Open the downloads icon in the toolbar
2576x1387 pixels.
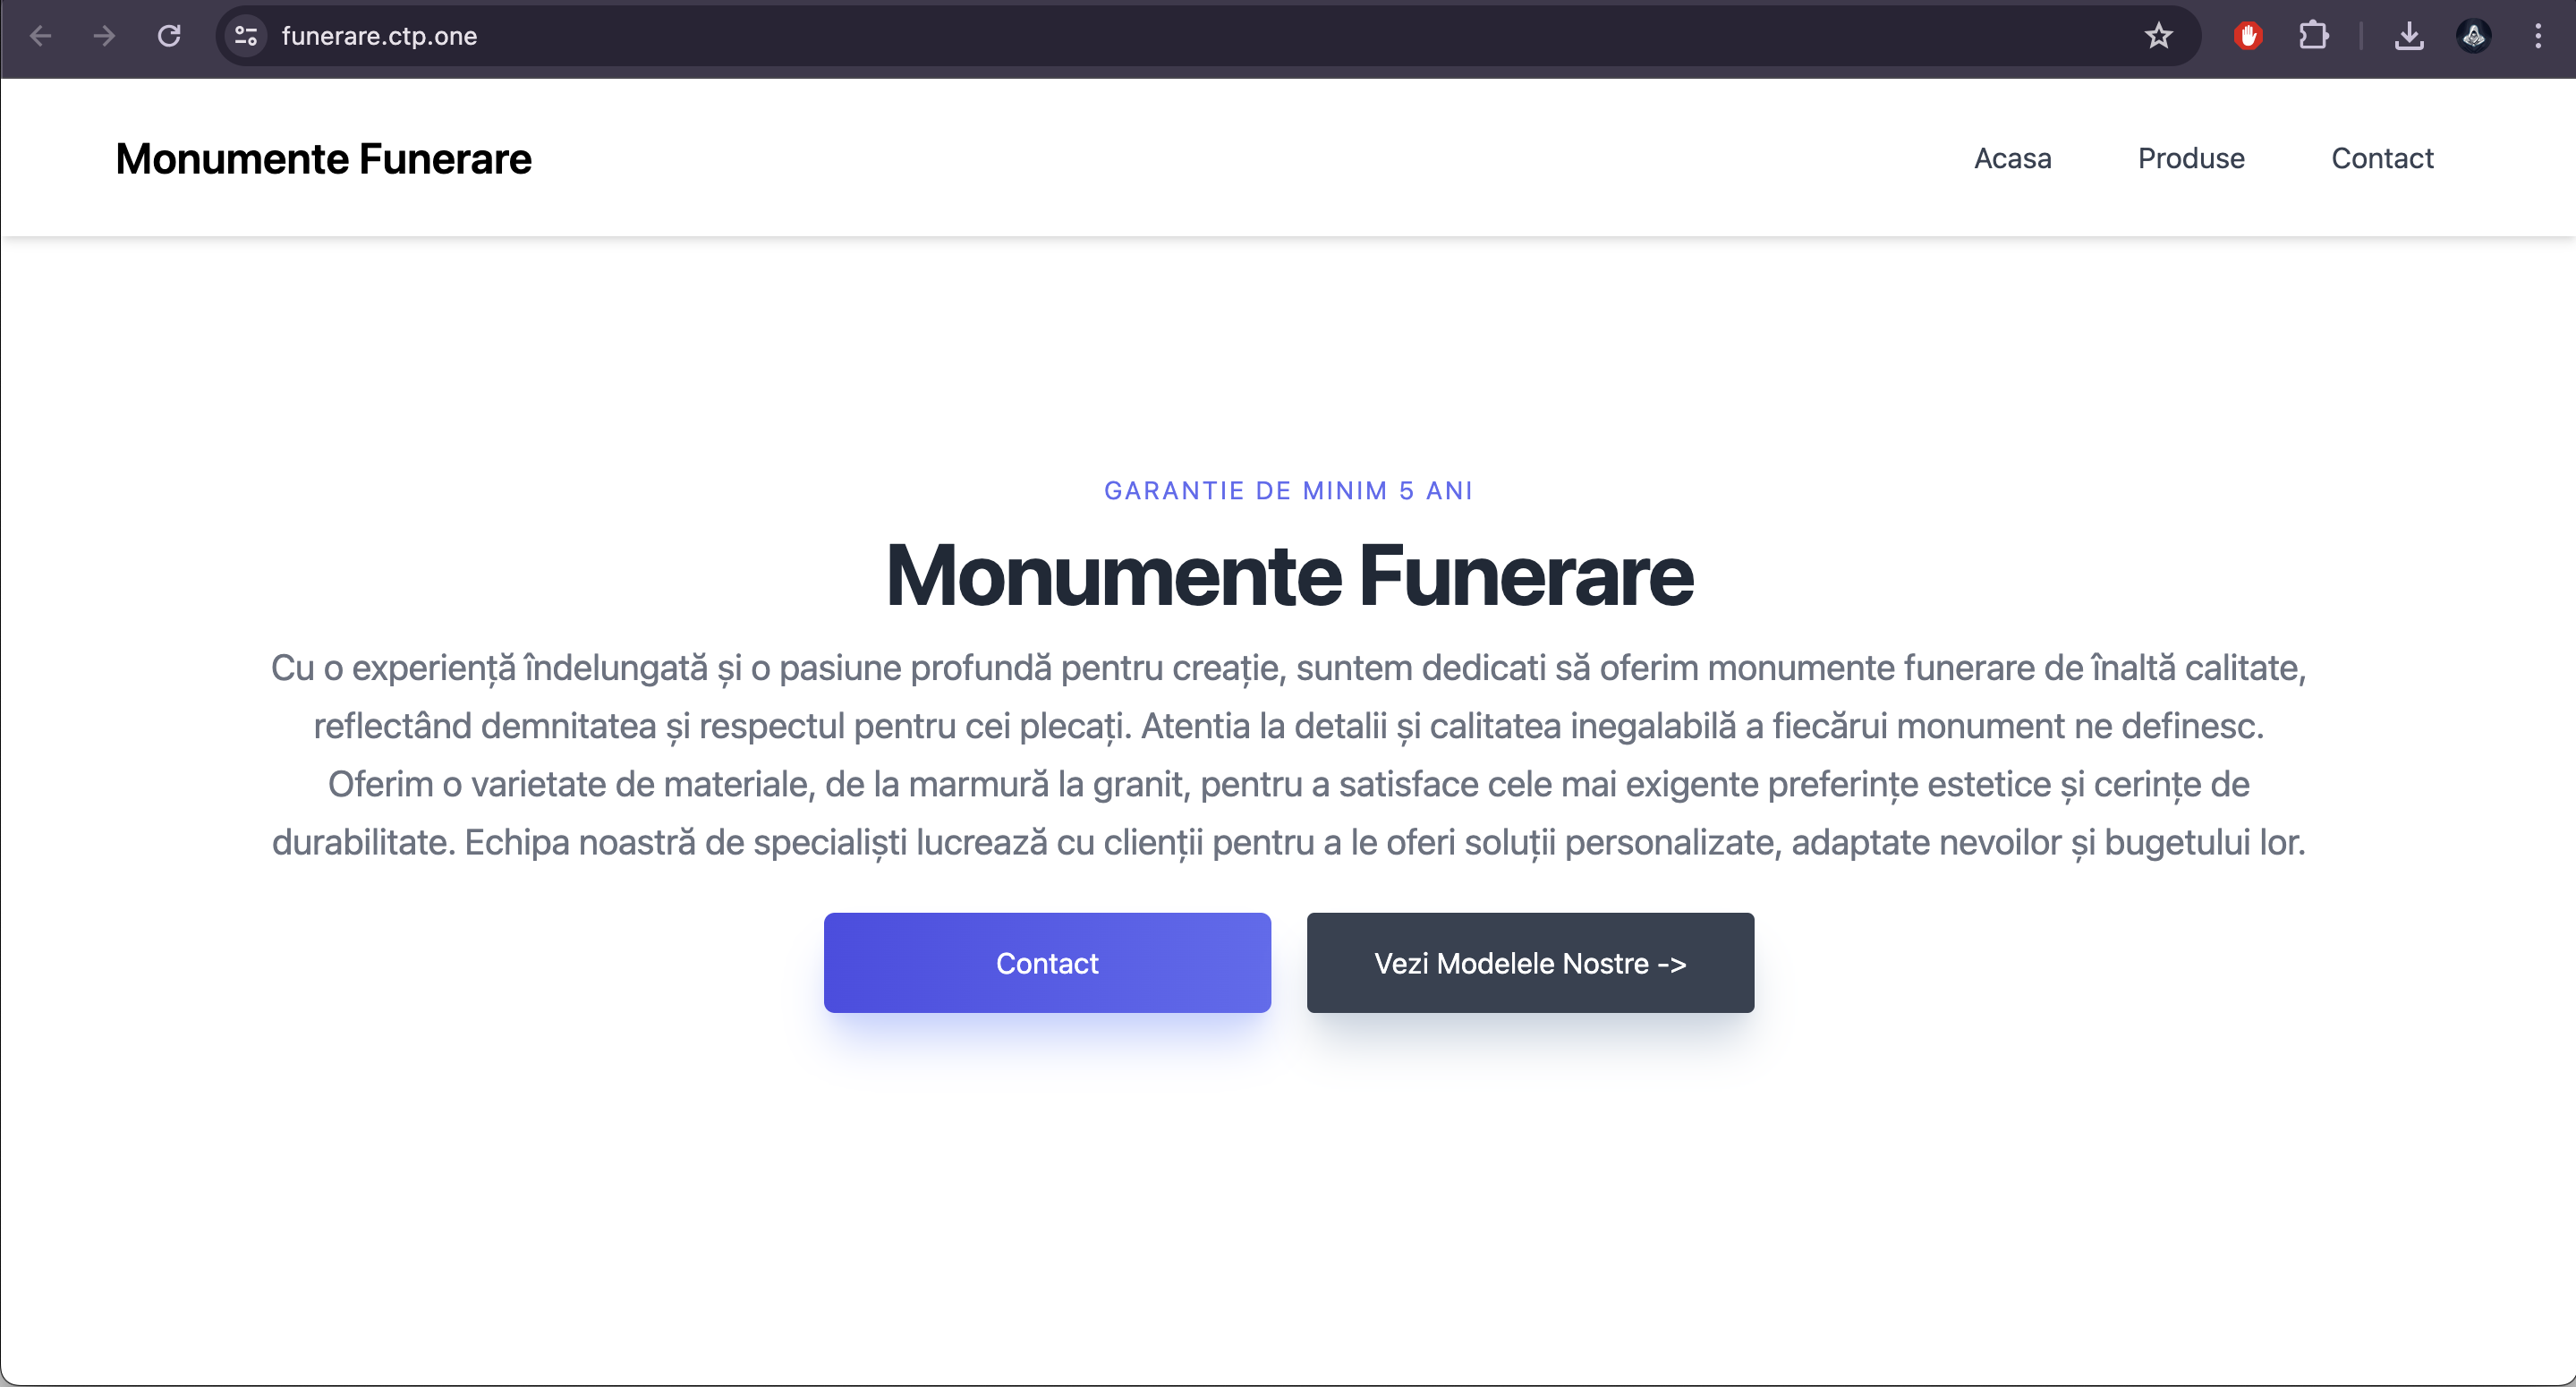(2410, 36)
